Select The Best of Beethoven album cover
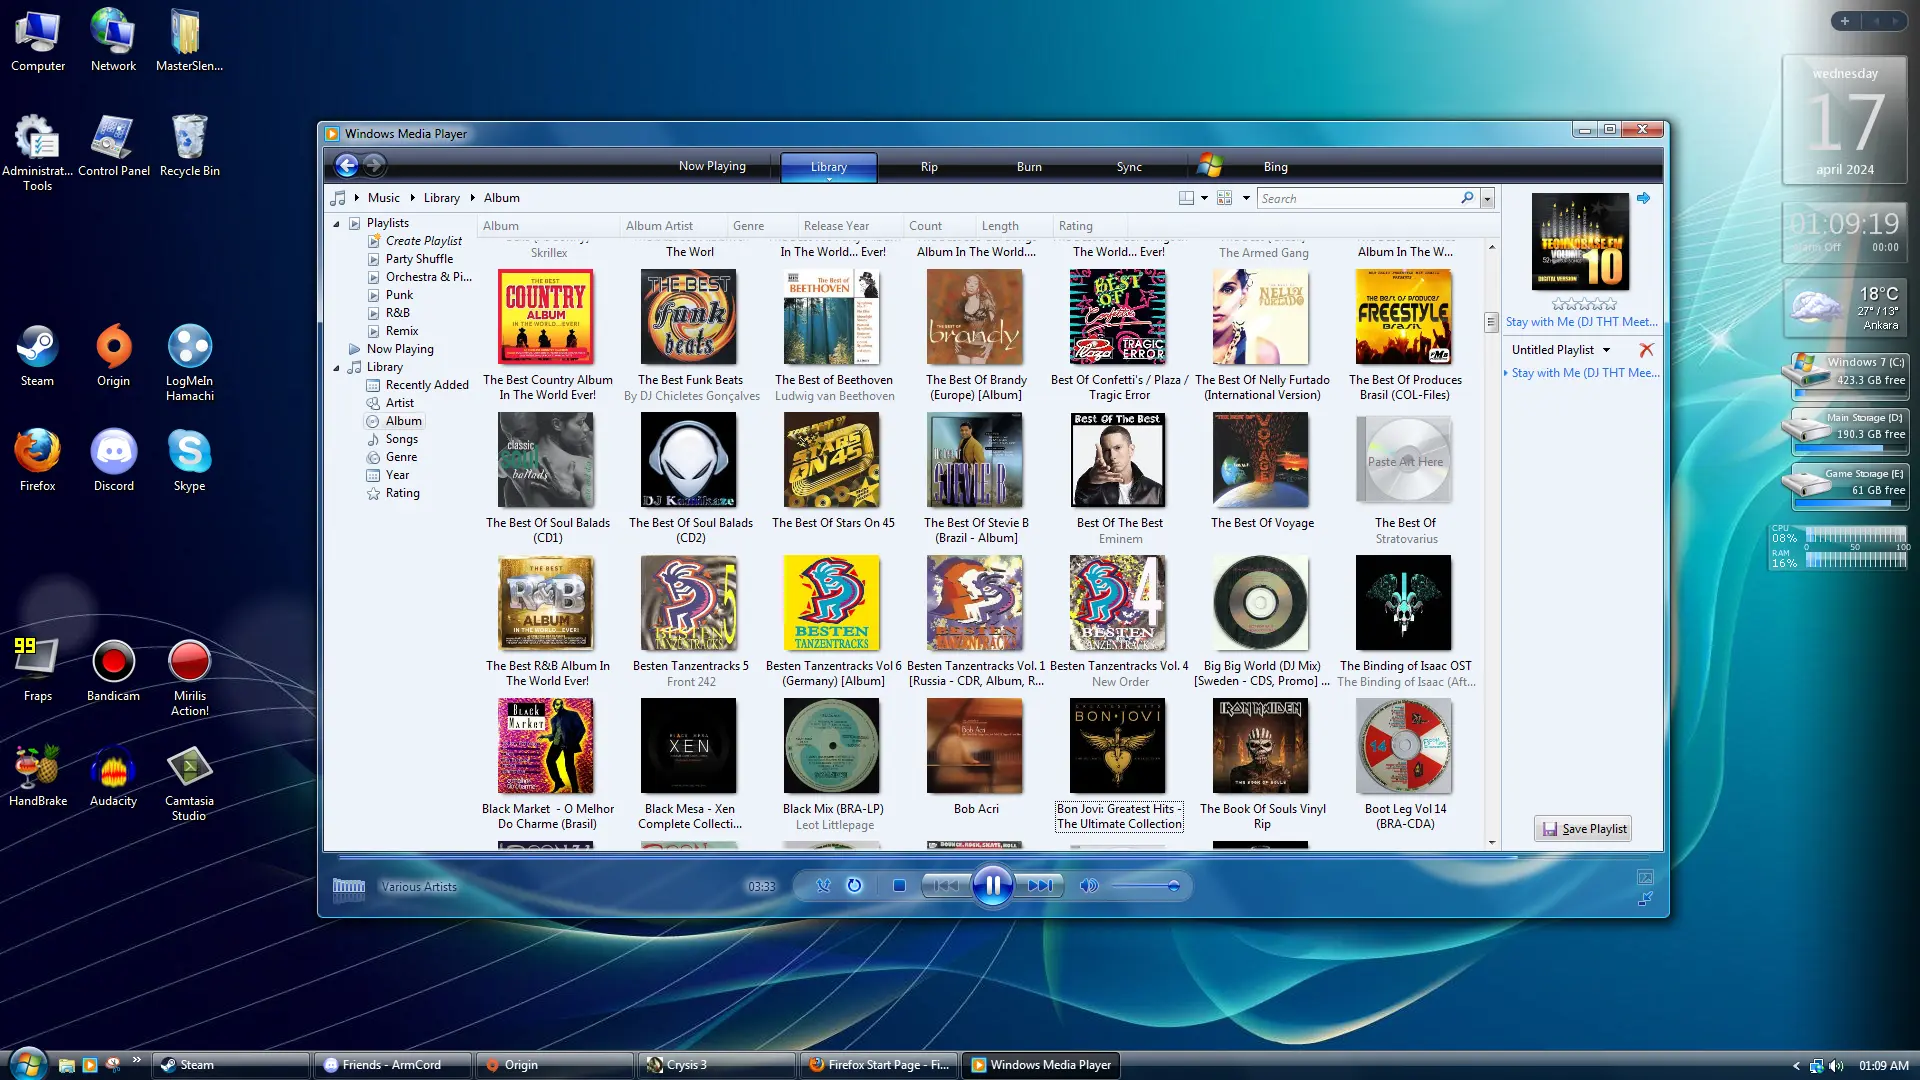This screenshot has height=1080, width=1920. 832,316
